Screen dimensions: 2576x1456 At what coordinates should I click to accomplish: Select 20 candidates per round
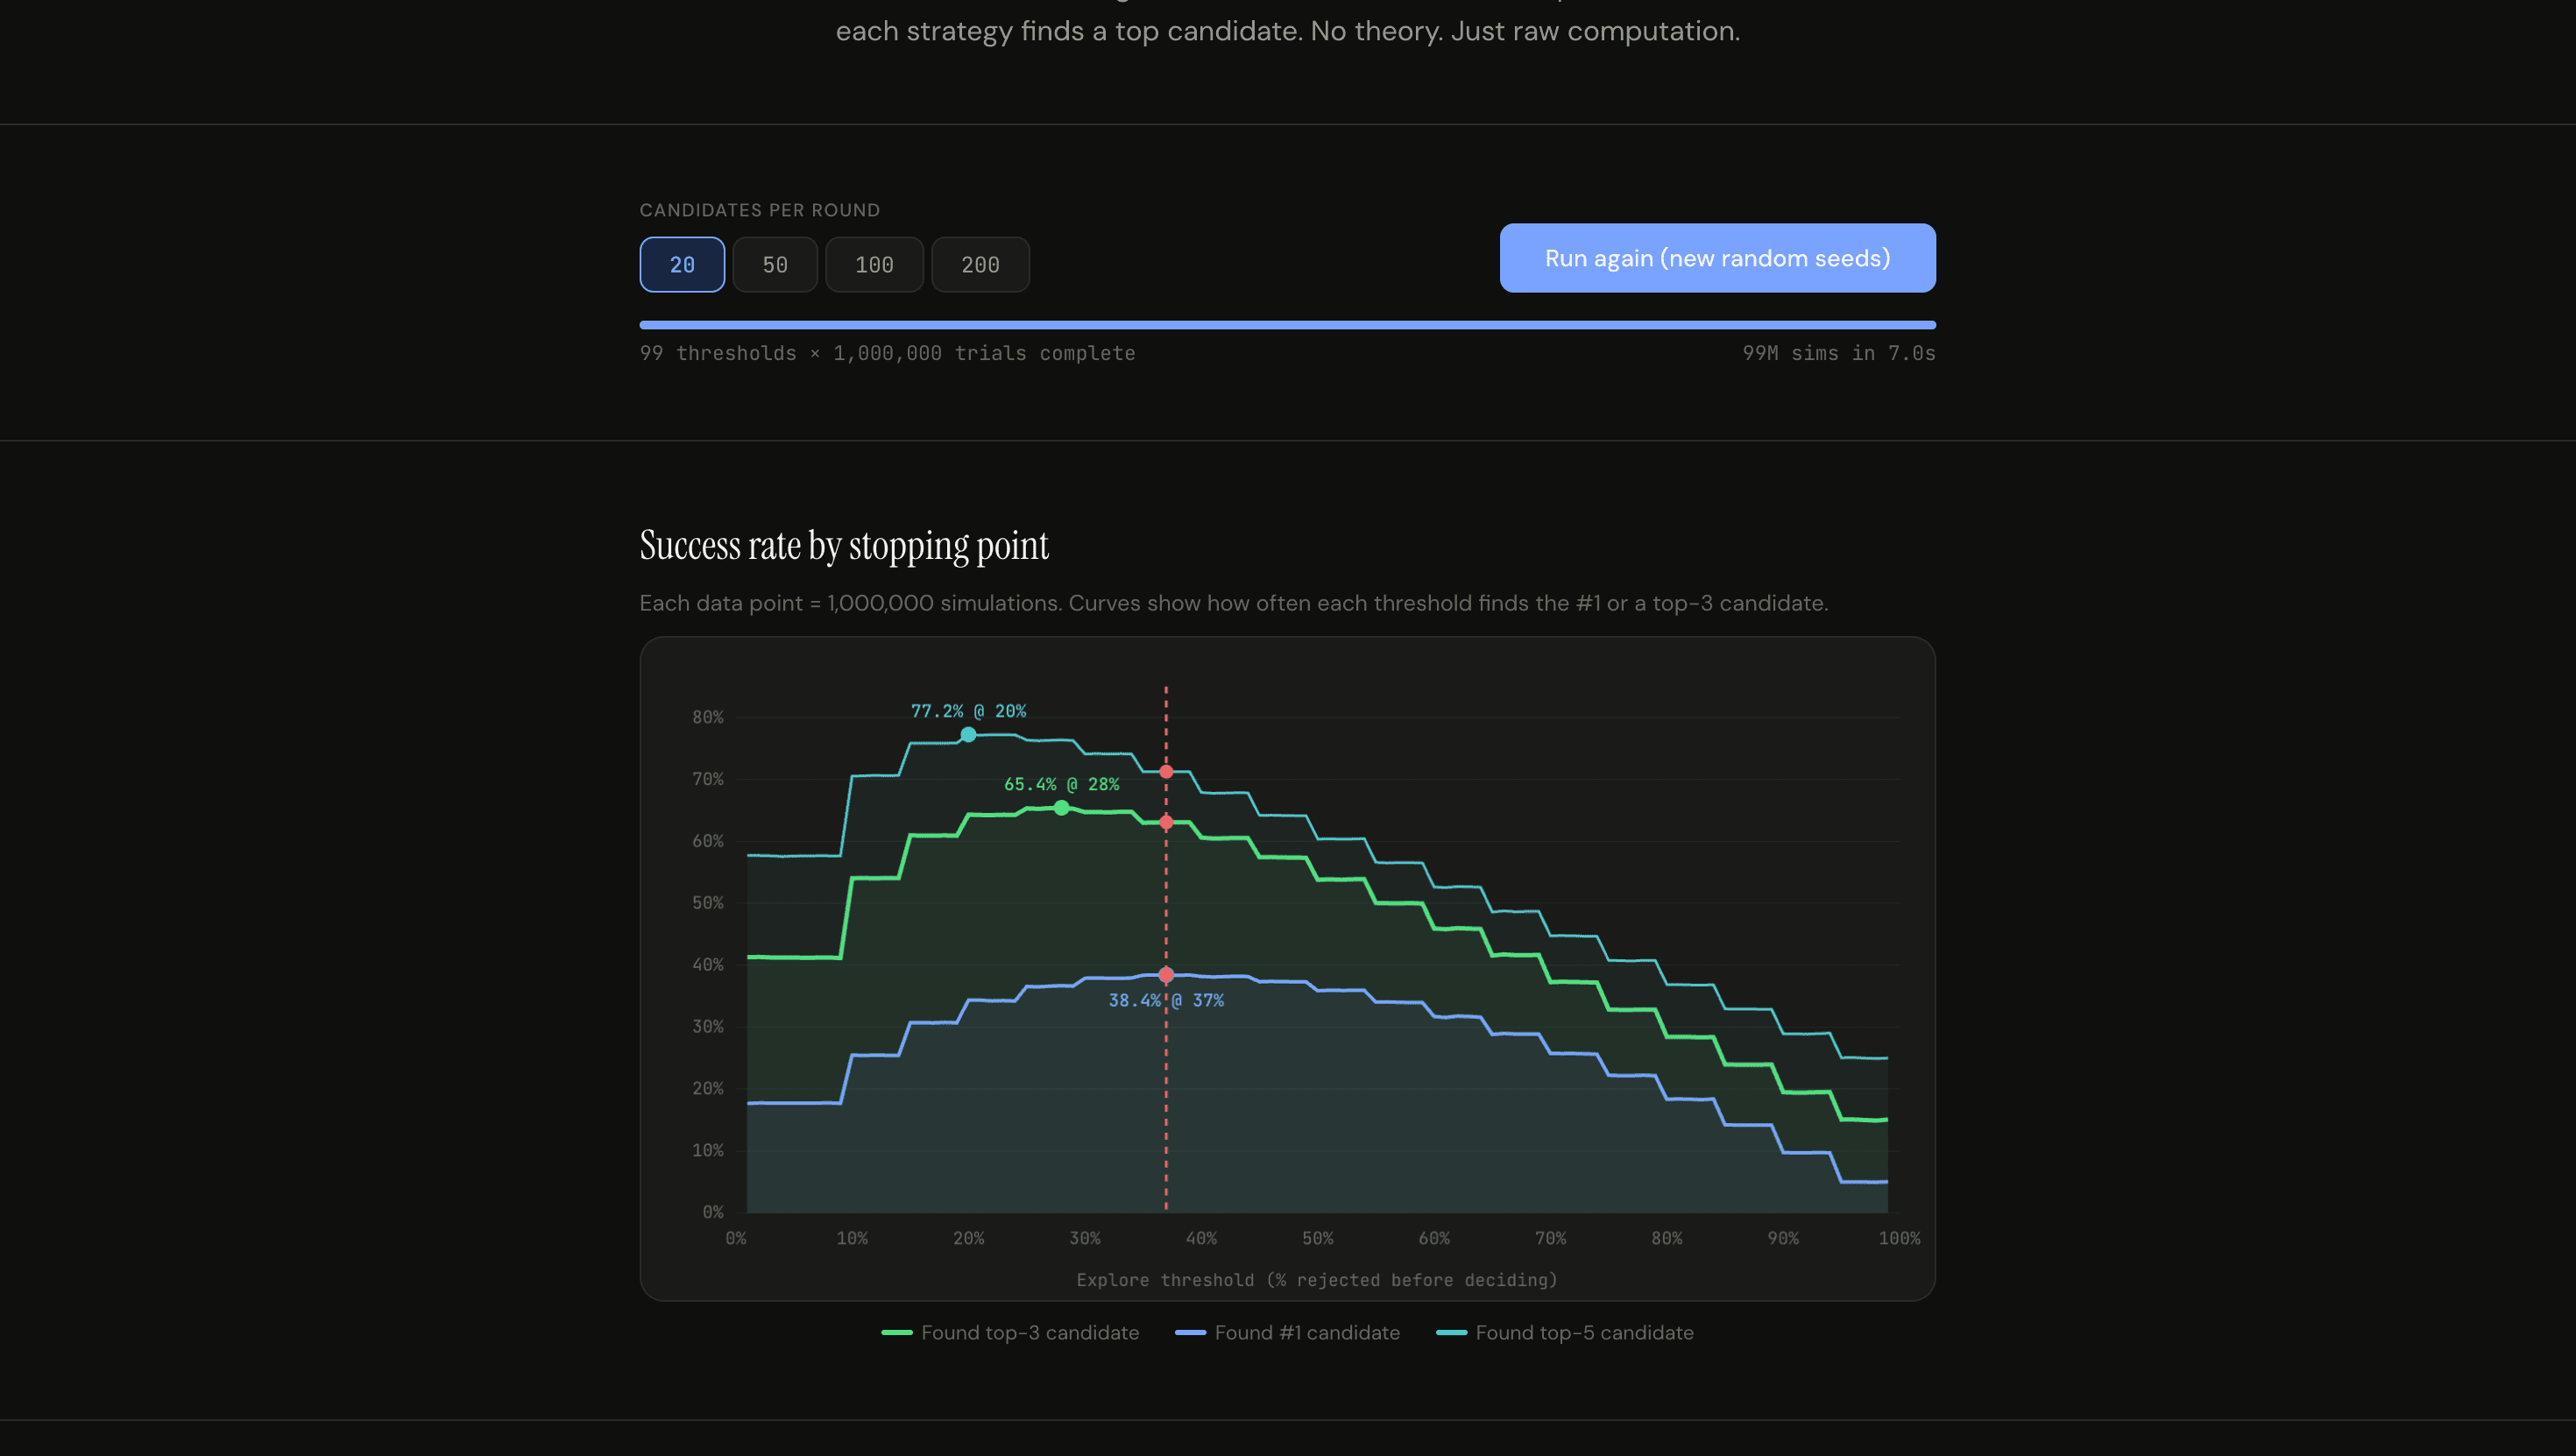[x=682, y=265]
